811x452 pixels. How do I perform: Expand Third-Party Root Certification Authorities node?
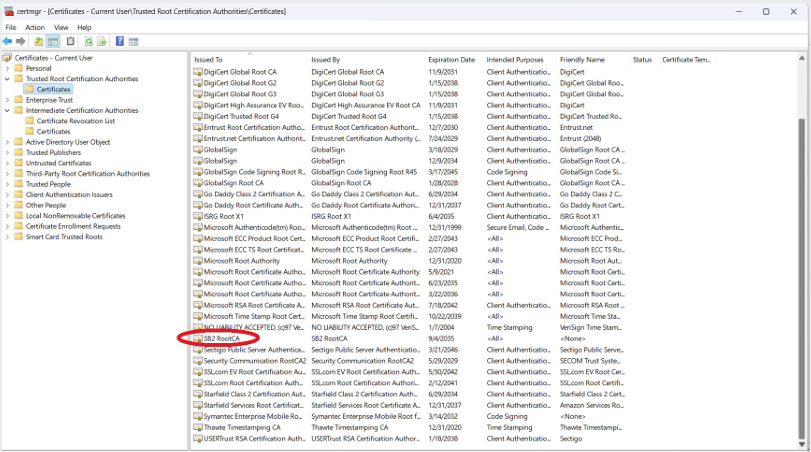pyautogui.click(x=7, y=174)
